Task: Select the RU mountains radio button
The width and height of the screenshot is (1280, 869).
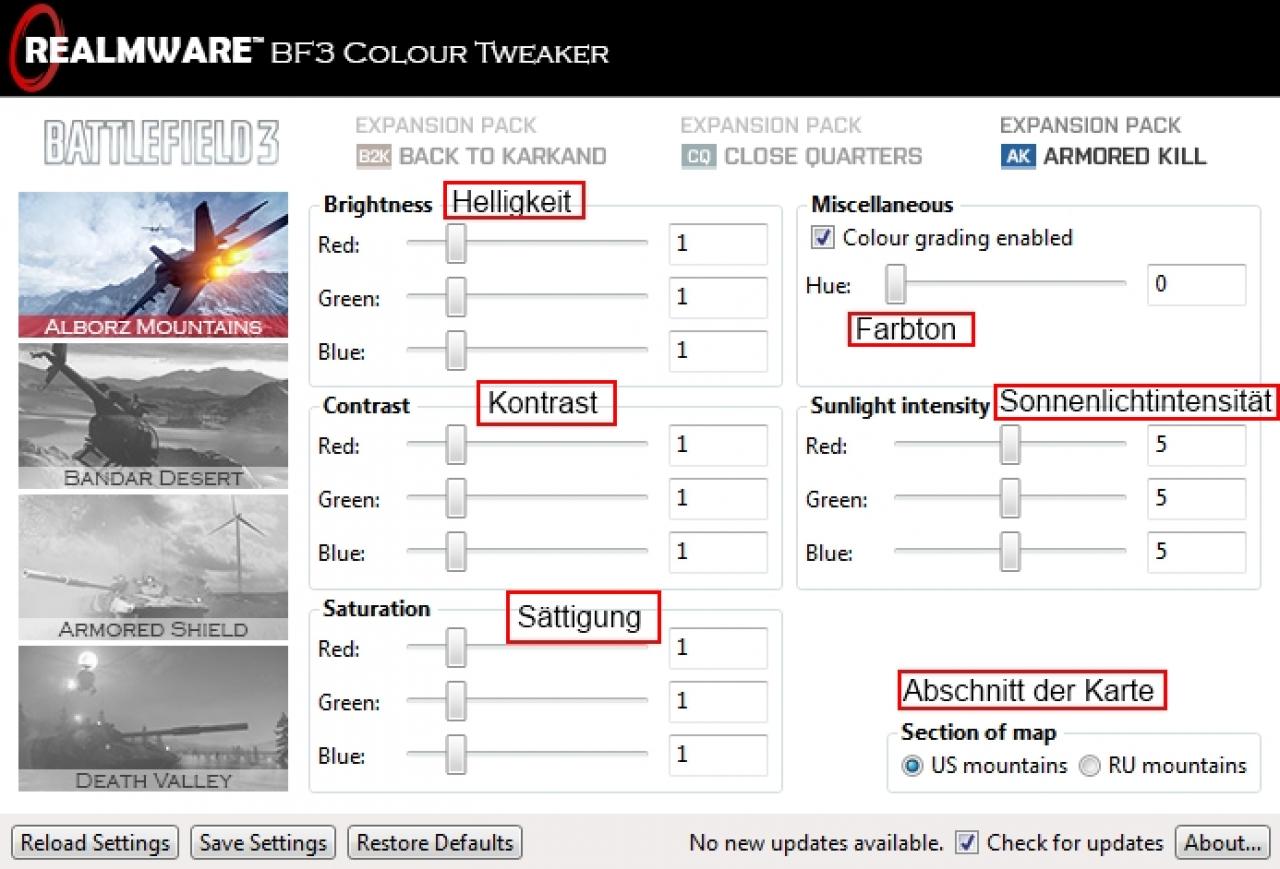Action: (x=1090, y=766)
